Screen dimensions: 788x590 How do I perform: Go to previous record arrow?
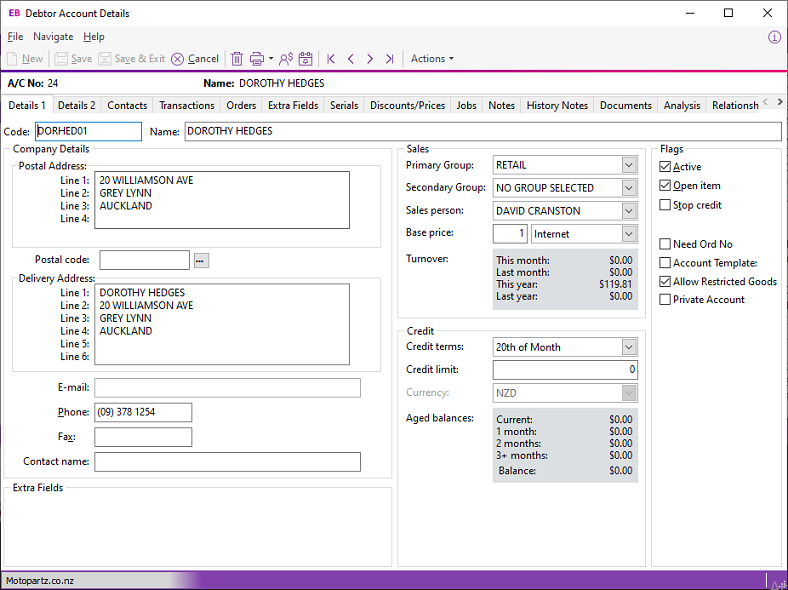point(350,59)
